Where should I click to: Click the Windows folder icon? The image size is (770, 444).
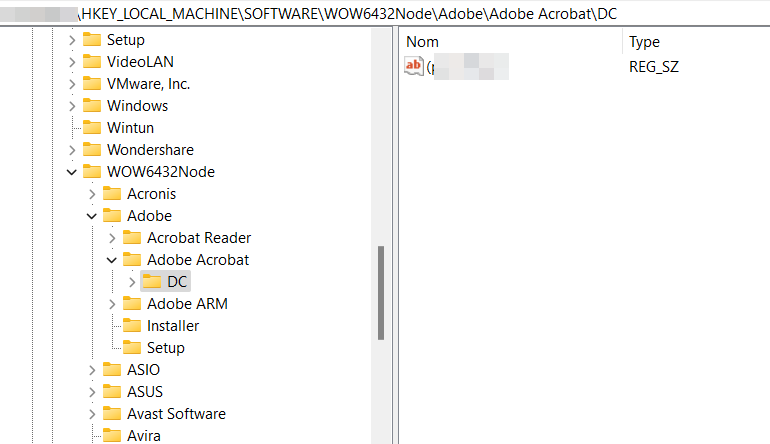coord(92,106)
